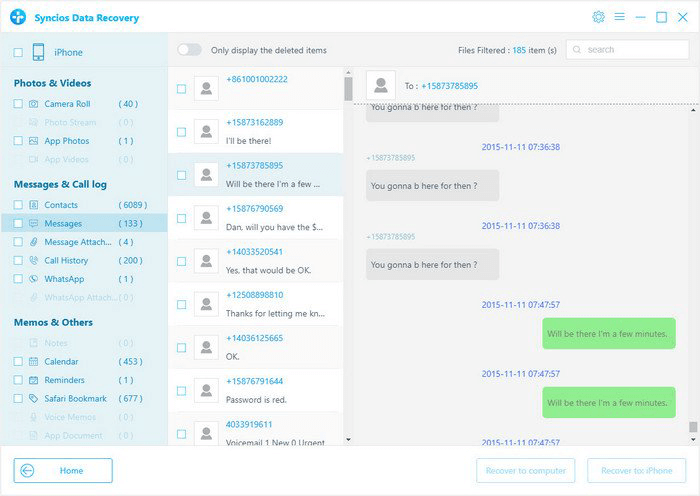Viewport: 700px width, 496px height.
Task: Click the Safari Bookmark tag icon
Action: 33,399
